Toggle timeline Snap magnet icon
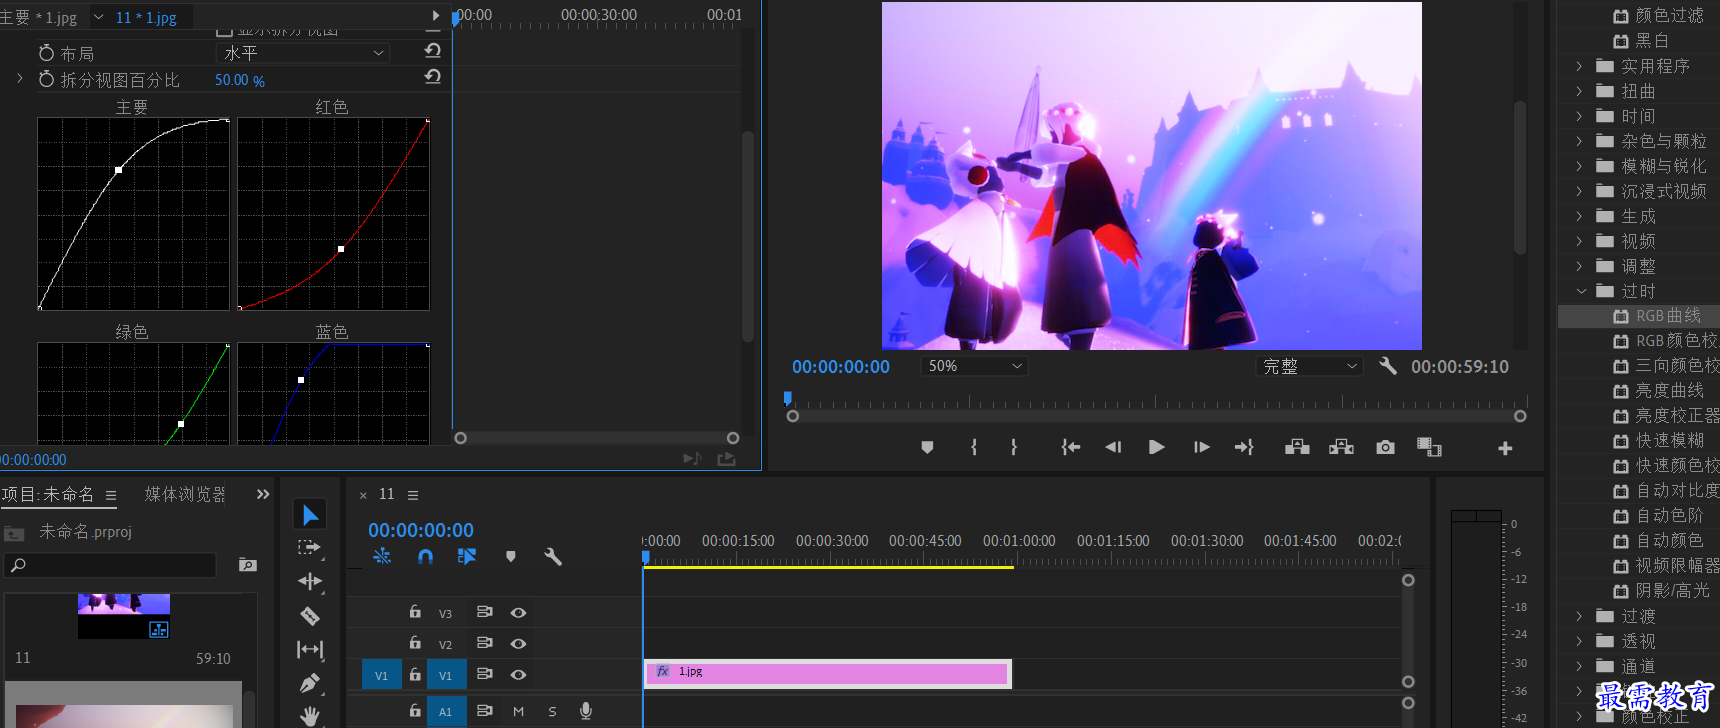Image resolution: width=1720 pixels, height=728 pixels. pyautogui.click(x=425, y=556)
